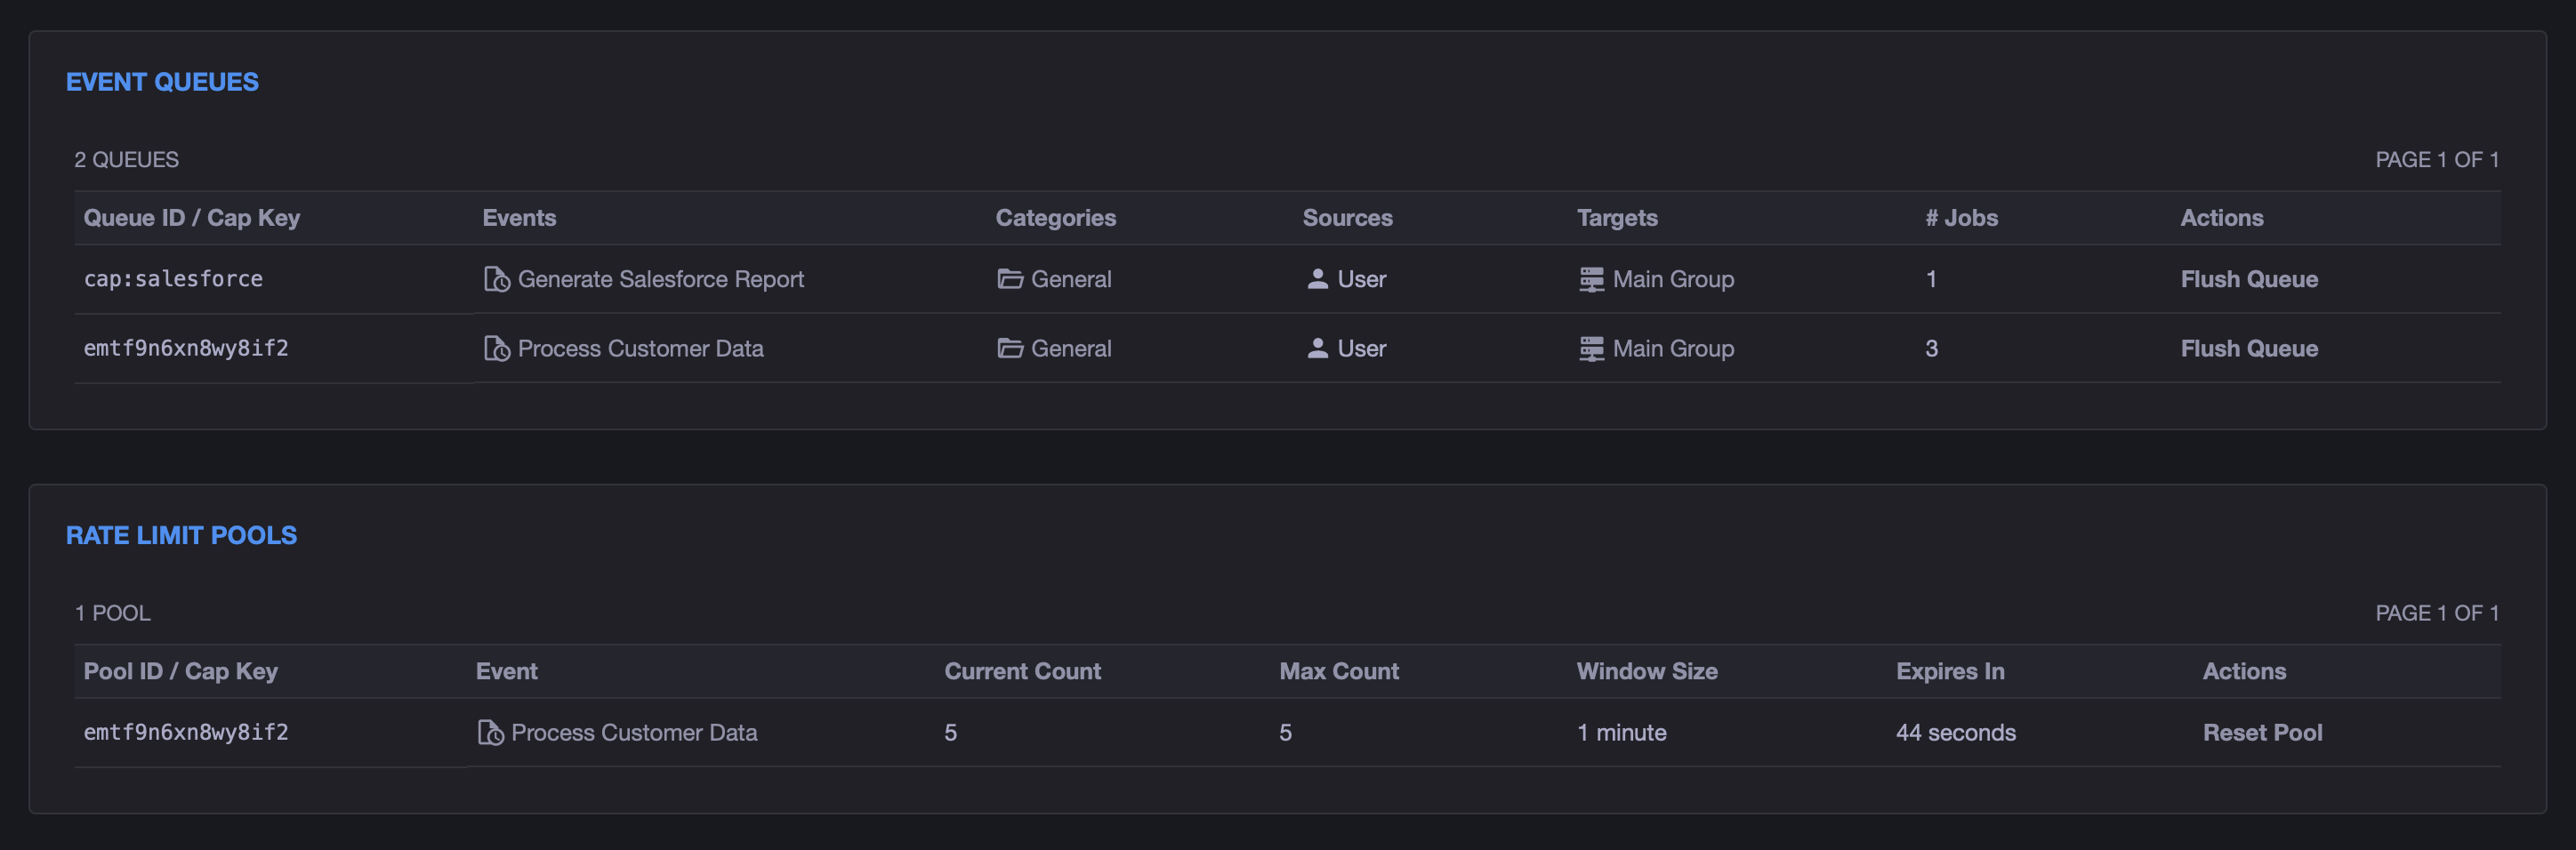Click the General folder icon in emtf9n6xn8wy8if2 queue row

pos(1010,348)
